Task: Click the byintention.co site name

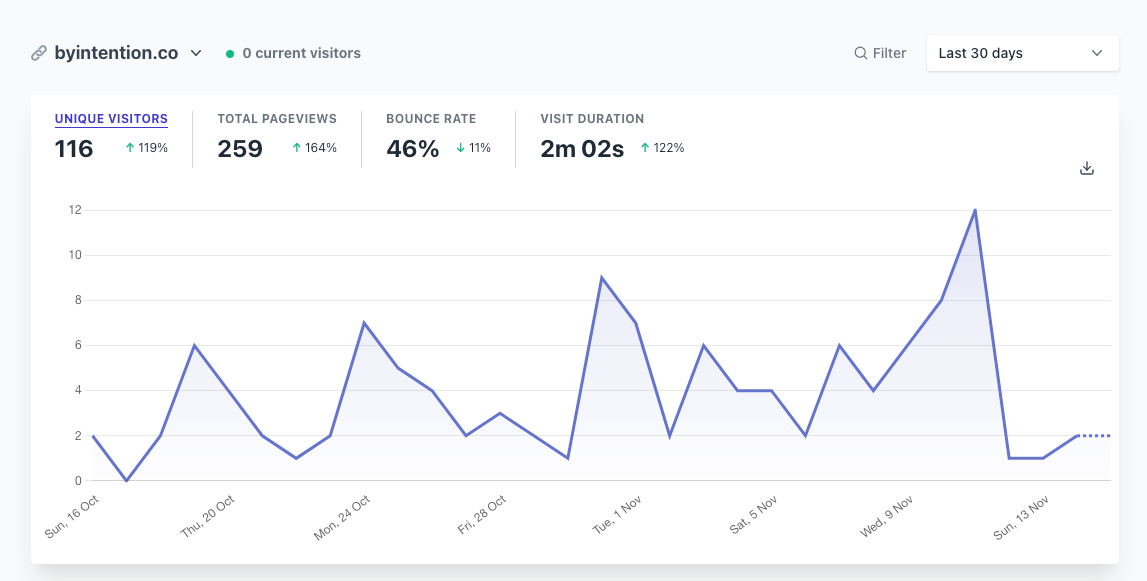Action: [116, 53]
